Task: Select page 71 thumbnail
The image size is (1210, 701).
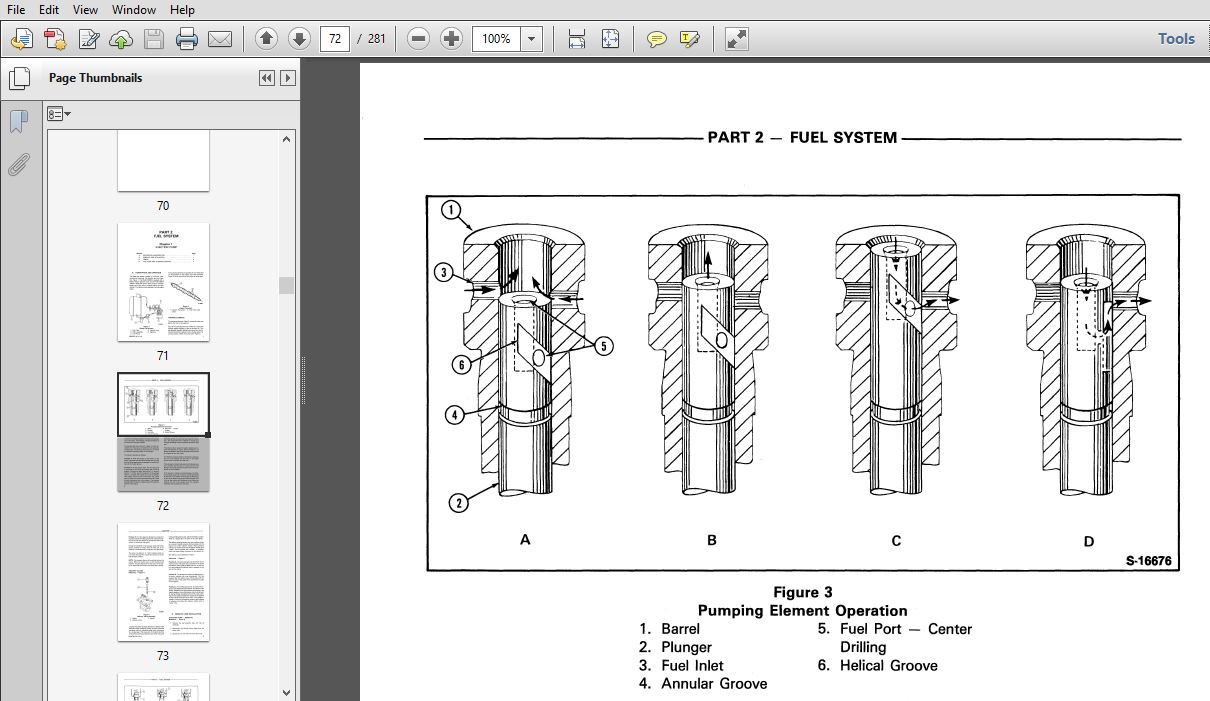Action: [x=163, y=282]
